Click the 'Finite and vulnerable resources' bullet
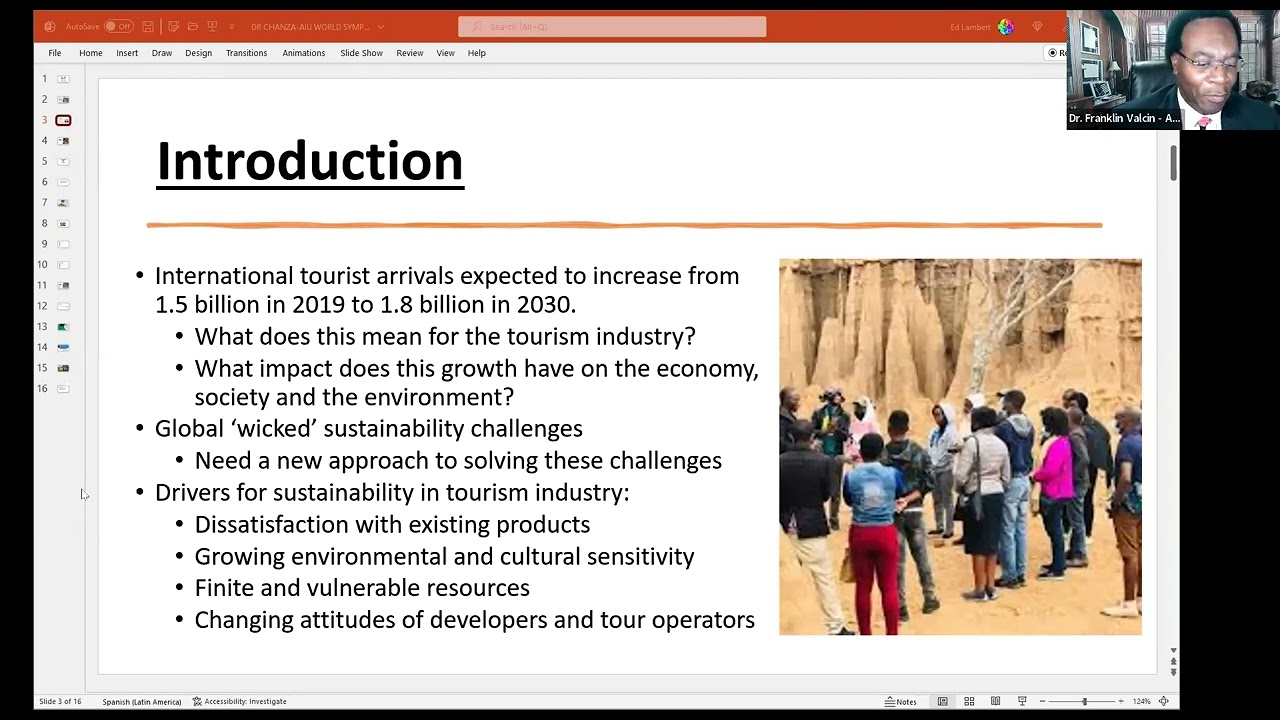Screen dimensions: 1280x720 coord(362,588)
